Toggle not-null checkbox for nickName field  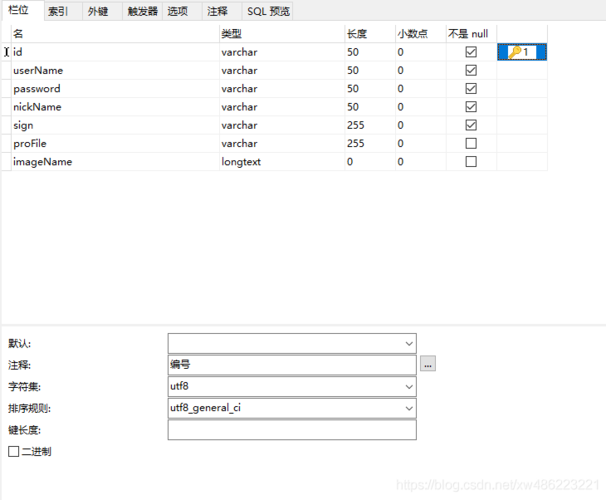471,107
